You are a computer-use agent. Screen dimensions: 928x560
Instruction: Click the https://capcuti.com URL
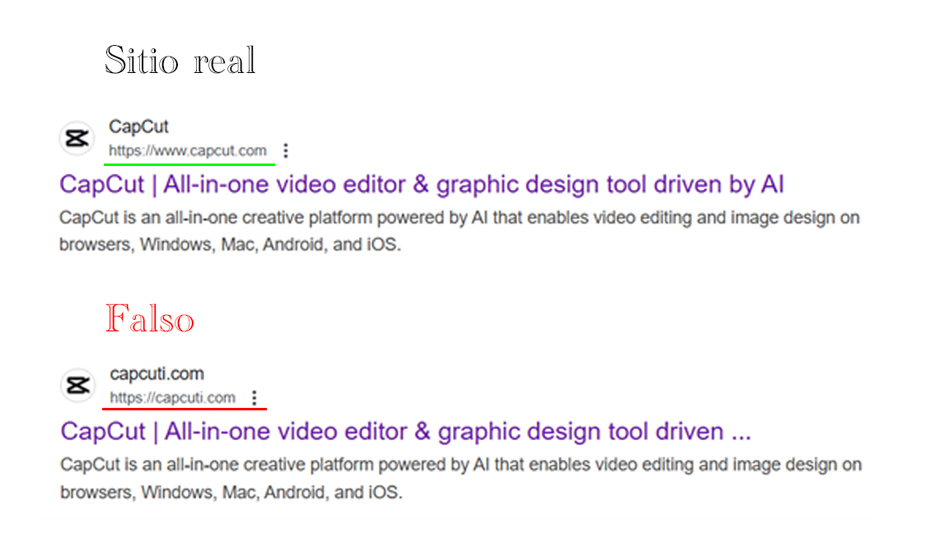pos(172,398)
